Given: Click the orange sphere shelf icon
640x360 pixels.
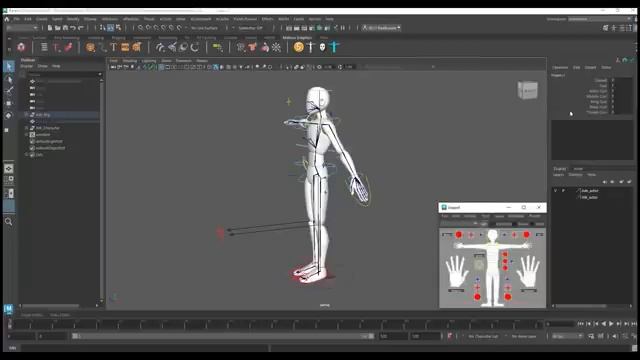Looking at the screenshot, I should [x=90, y=47].
